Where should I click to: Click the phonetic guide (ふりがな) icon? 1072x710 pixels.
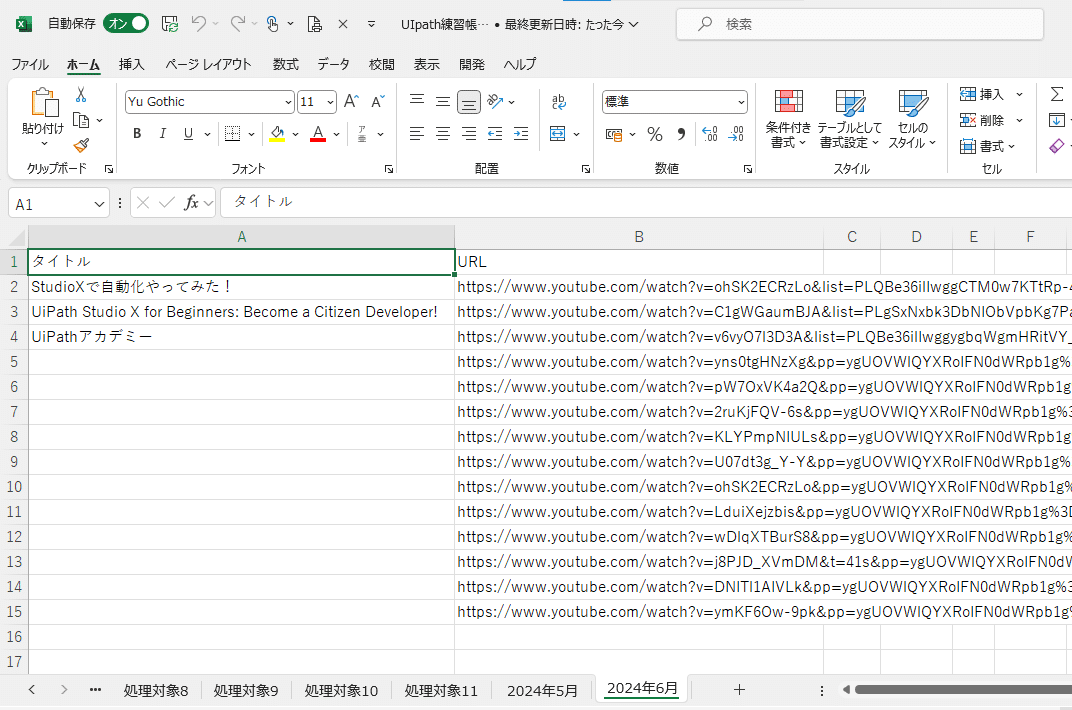pos(362,134)
